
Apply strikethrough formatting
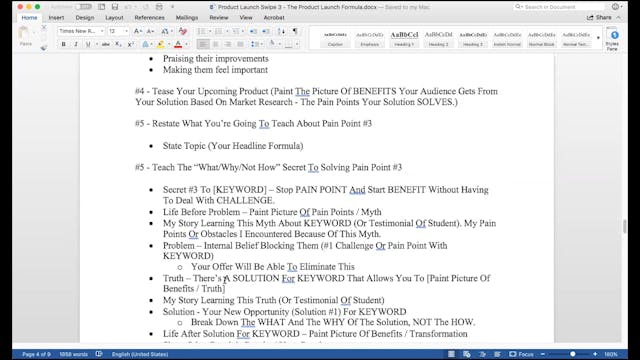tap(106, 44)
